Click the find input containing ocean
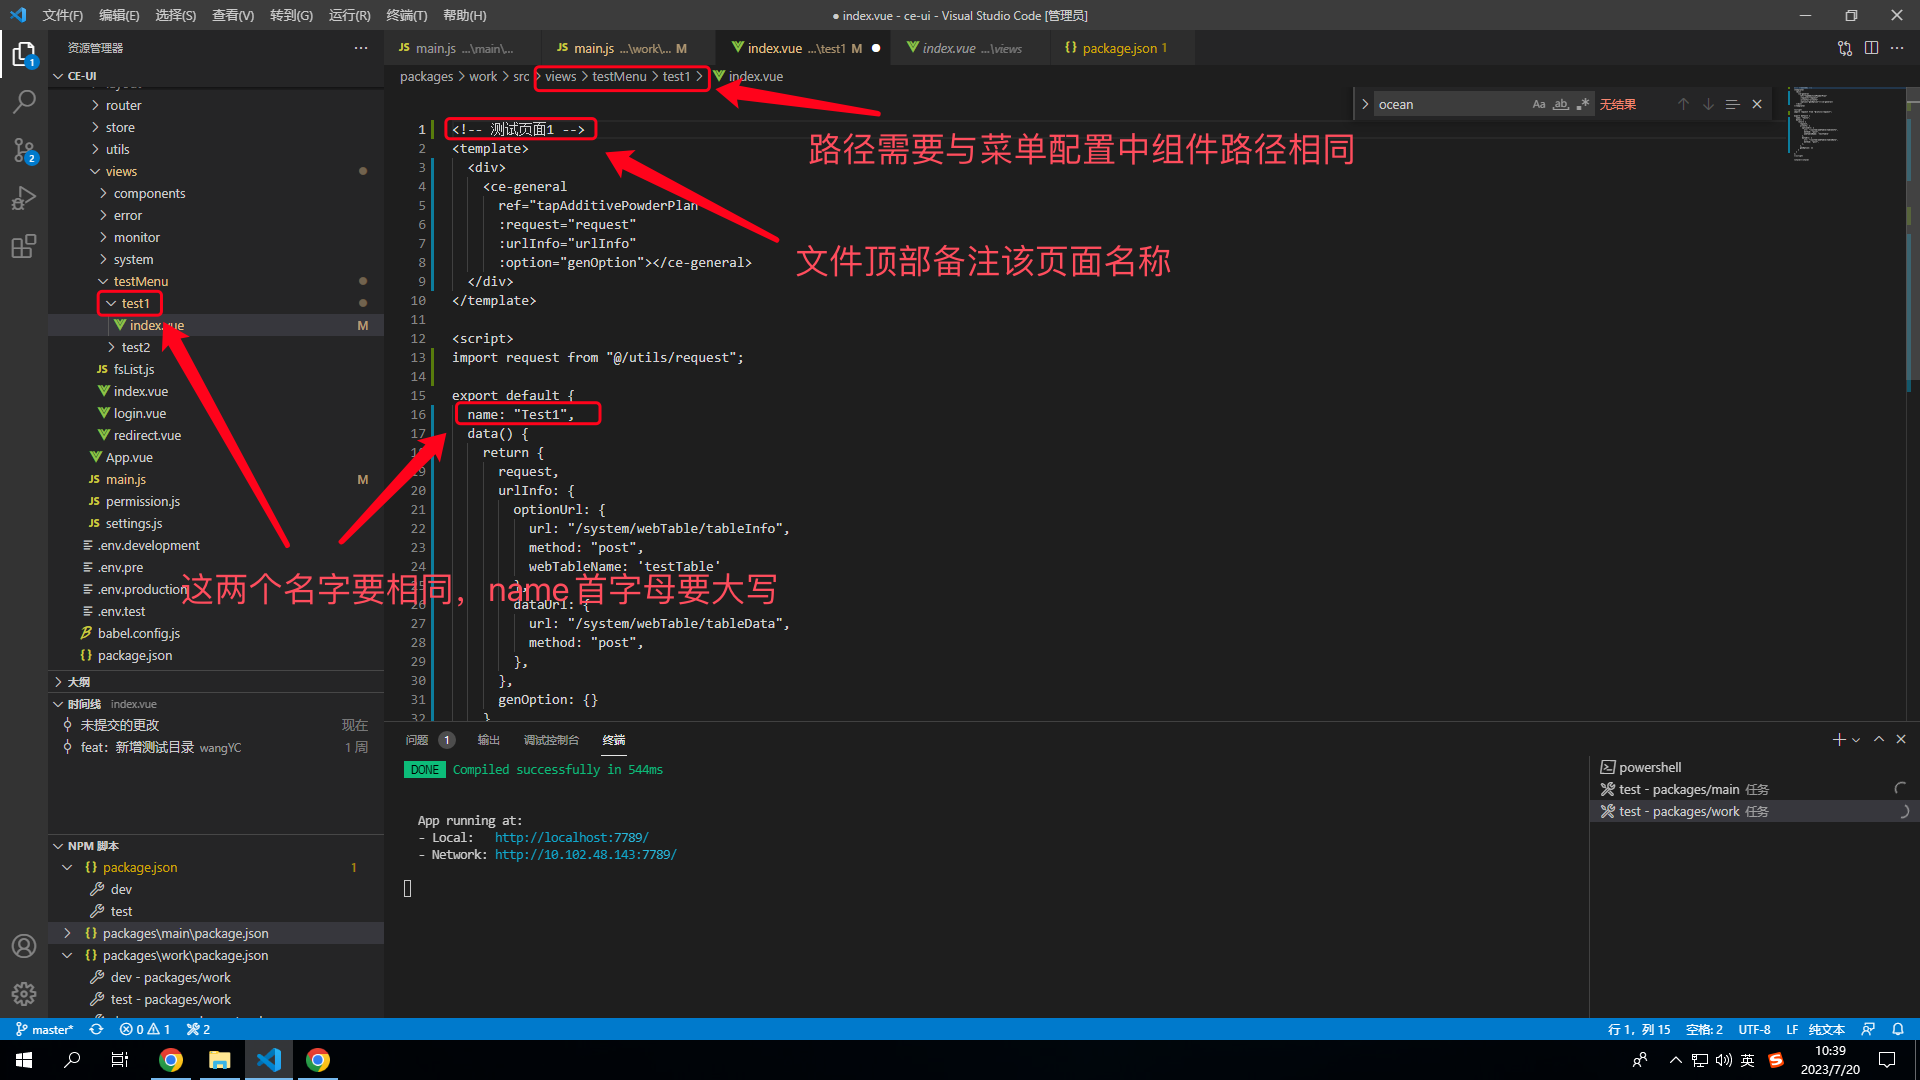Screen dimensions: 1920x1080 pos(1450,104)
